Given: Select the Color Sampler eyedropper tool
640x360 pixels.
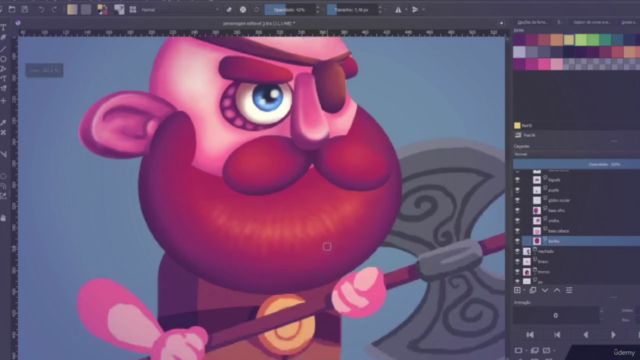Looking at the screenshot, I should 3,122.
